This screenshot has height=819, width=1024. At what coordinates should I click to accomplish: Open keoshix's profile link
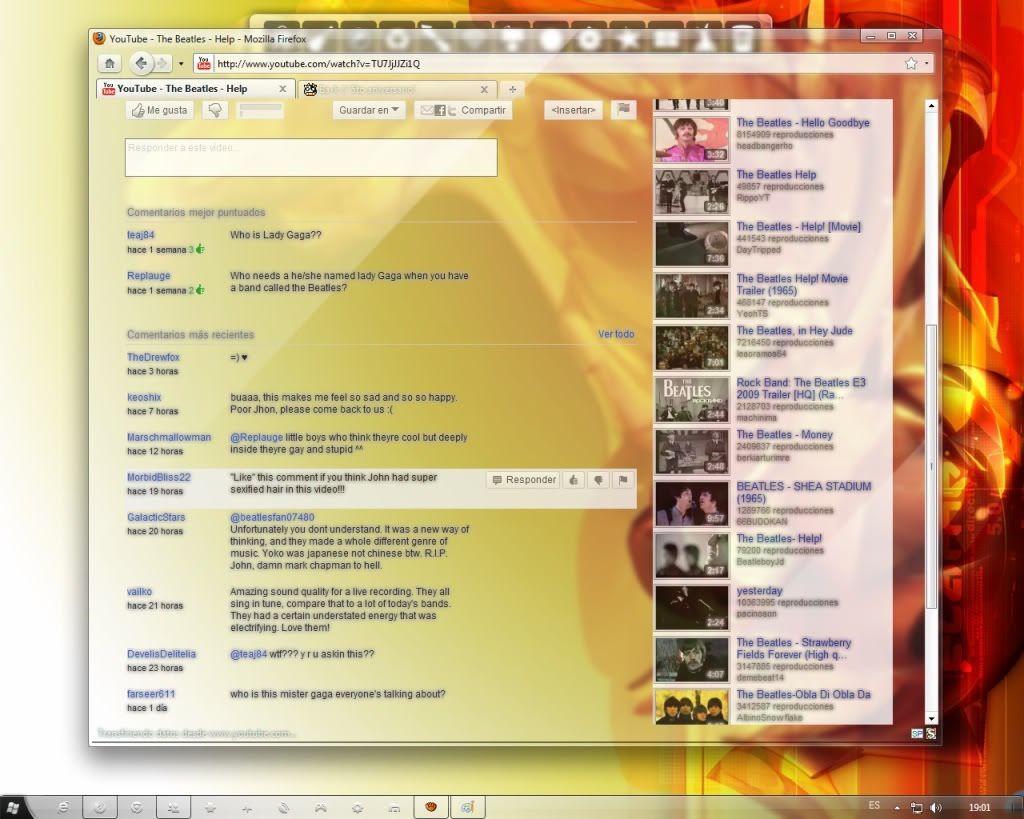144,397
